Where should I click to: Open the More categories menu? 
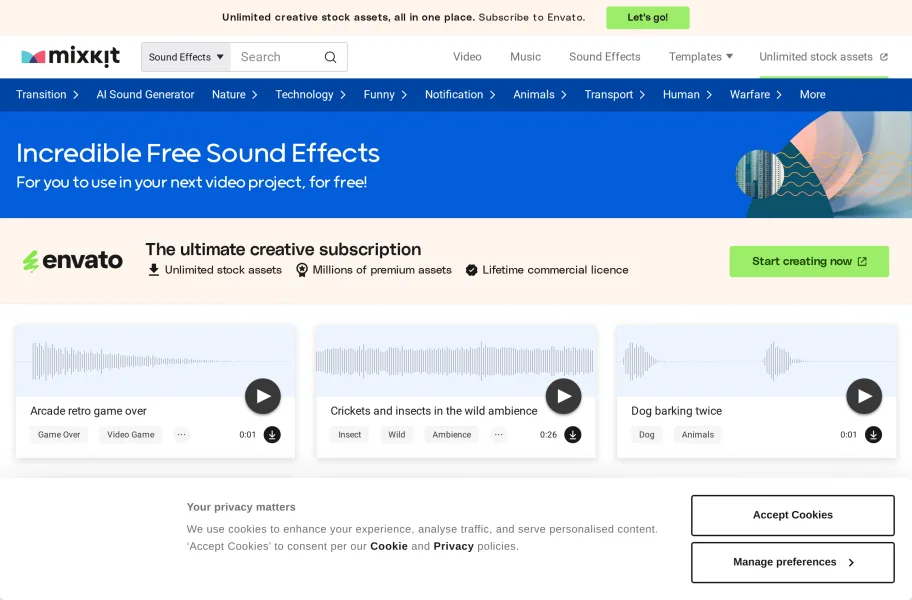[813, 94]
